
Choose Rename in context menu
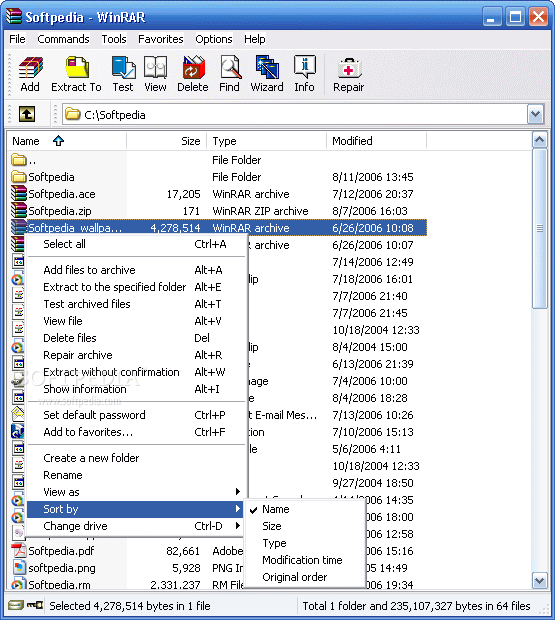click(136, 475)
